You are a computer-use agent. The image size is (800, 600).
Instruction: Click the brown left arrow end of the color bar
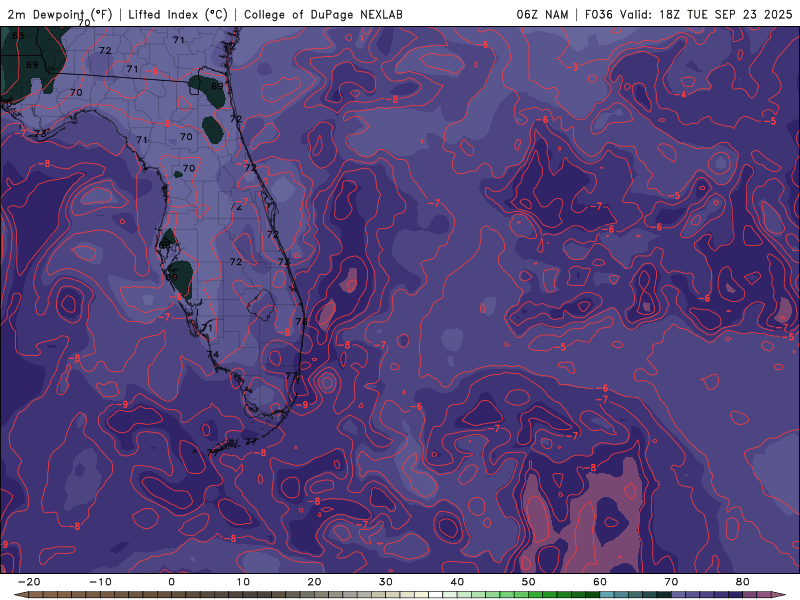coord(20,595)
